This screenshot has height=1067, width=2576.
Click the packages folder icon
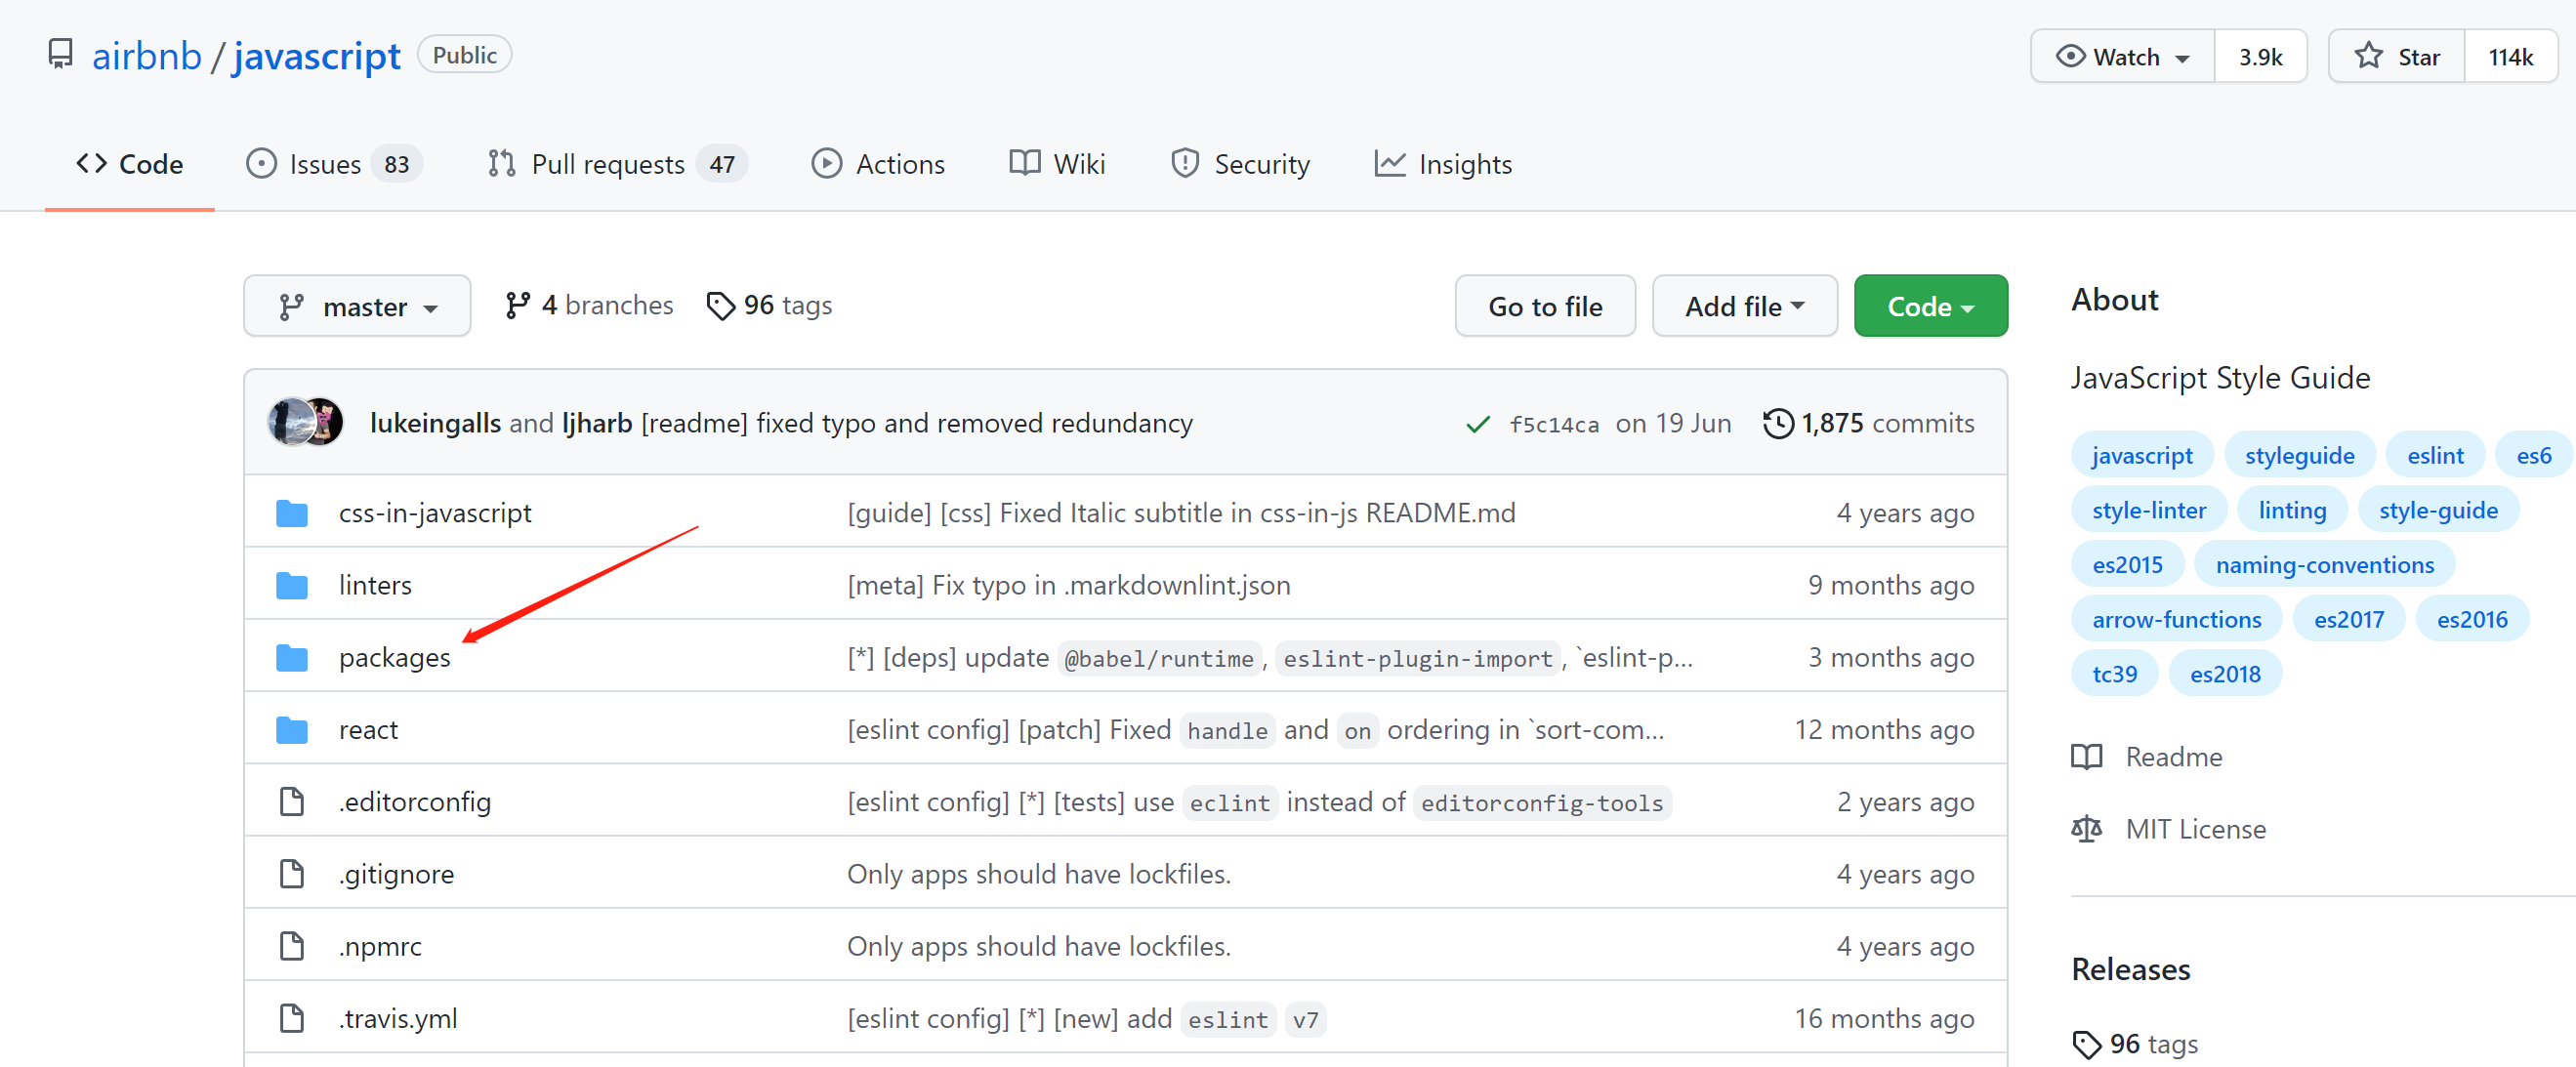tap(291, 657)
